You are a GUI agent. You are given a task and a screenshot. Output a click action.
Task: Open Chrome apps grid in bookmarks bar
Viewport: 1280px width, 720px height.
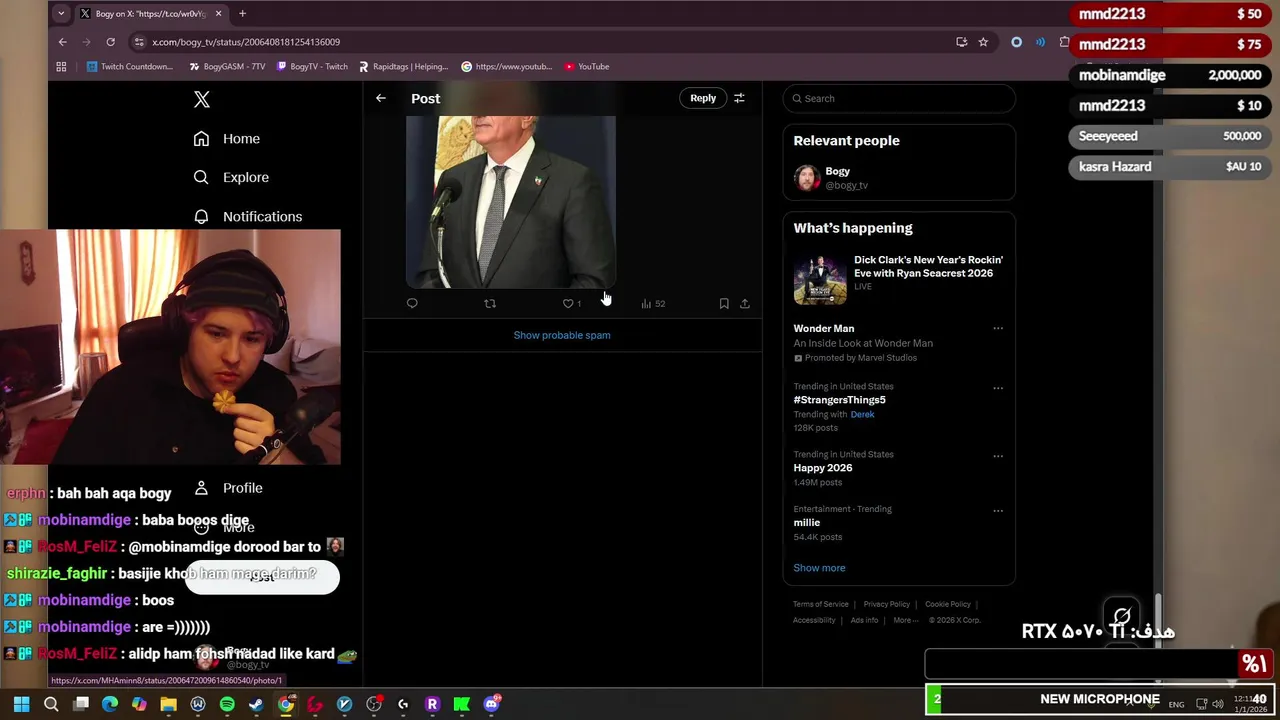pyautogui.click(x=61, y=67)
